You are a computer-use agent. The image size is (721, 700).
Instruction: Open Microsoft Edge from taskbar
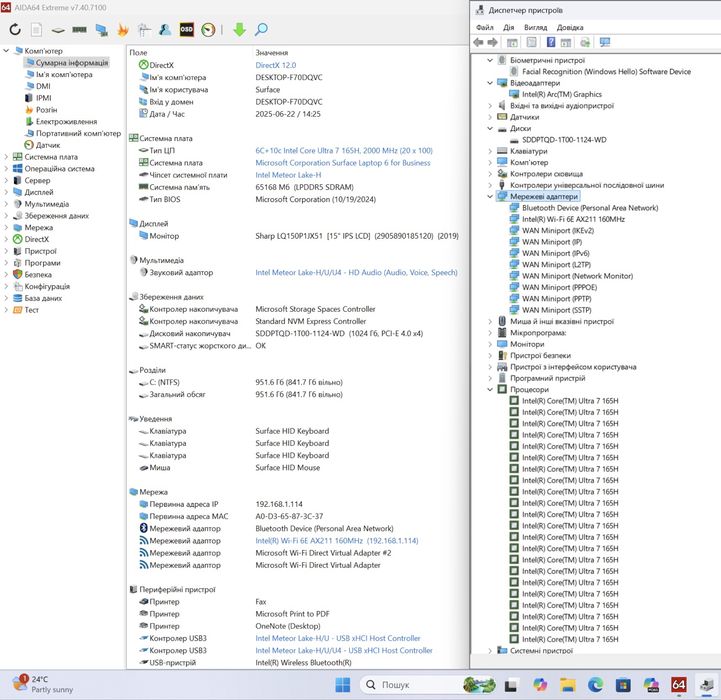tap(595, 685)
